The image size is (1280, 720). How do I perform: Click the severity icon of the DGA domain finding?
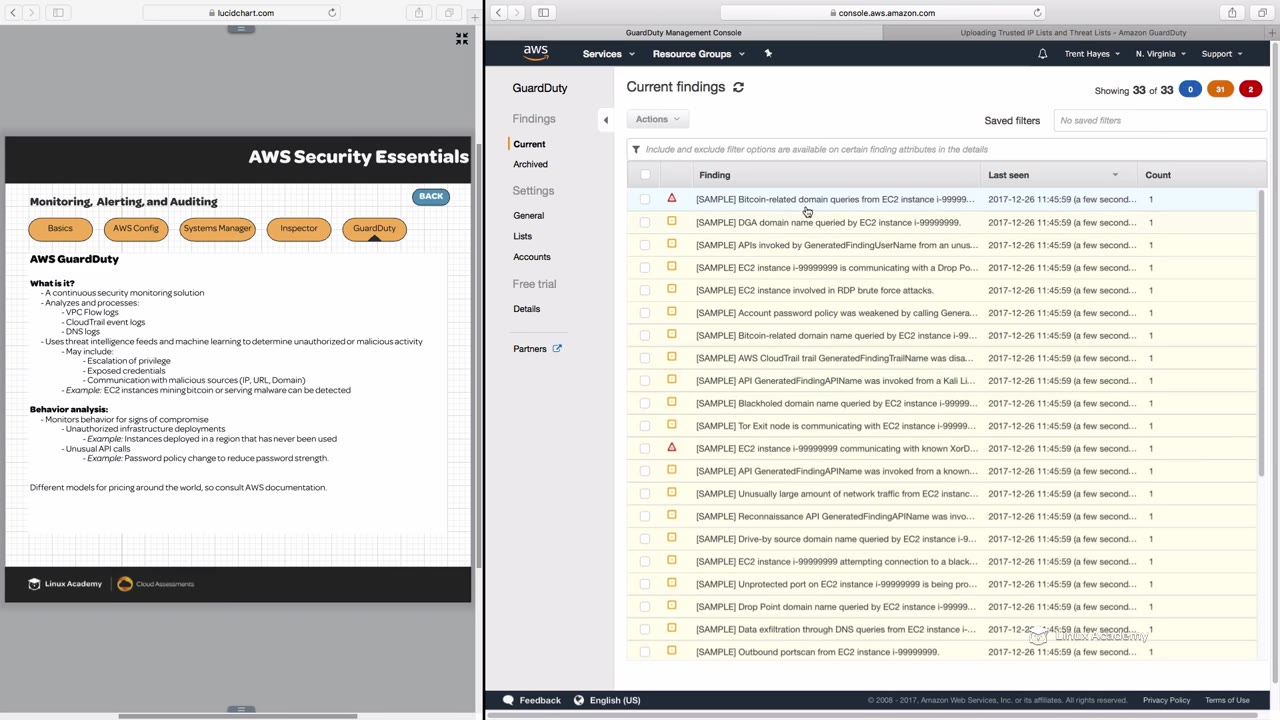672,222
